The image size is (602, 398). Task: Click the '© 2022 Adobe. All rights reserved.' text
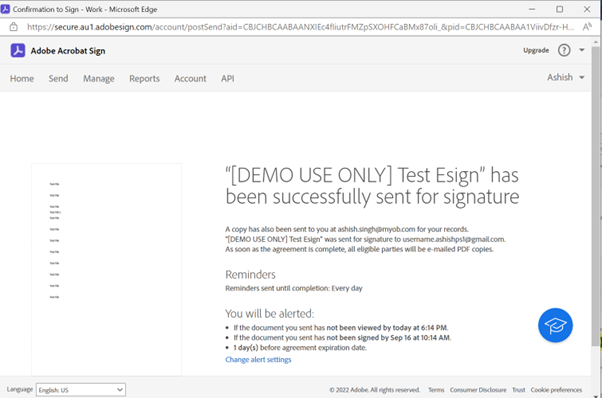pos(375,390)
